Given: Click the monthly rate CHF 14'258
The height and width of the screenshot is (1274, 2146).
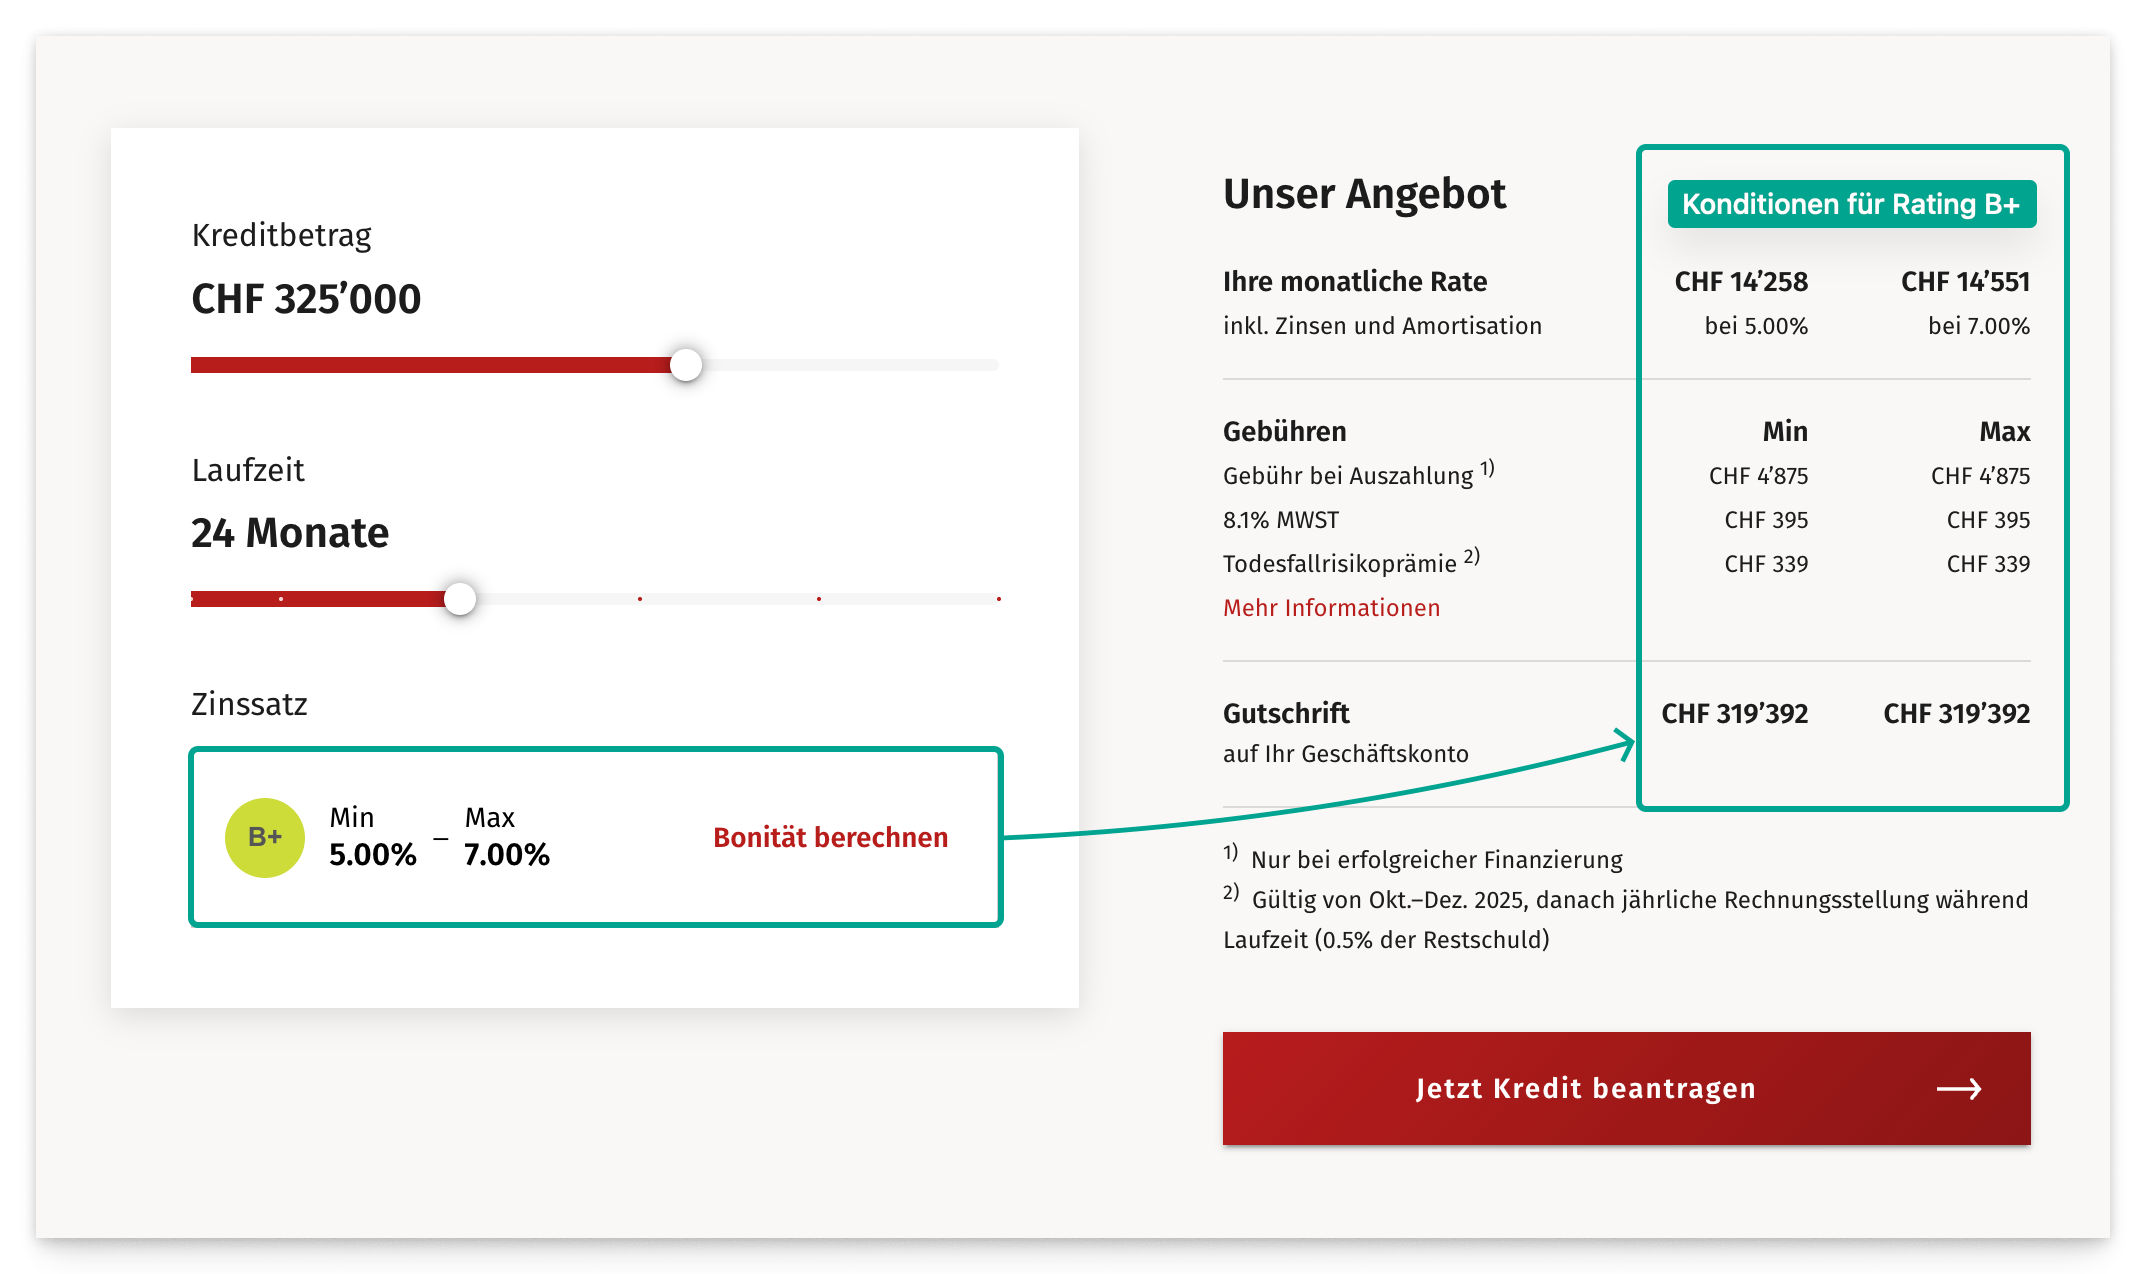Looking at the screenshot, I should point(1741,282).
